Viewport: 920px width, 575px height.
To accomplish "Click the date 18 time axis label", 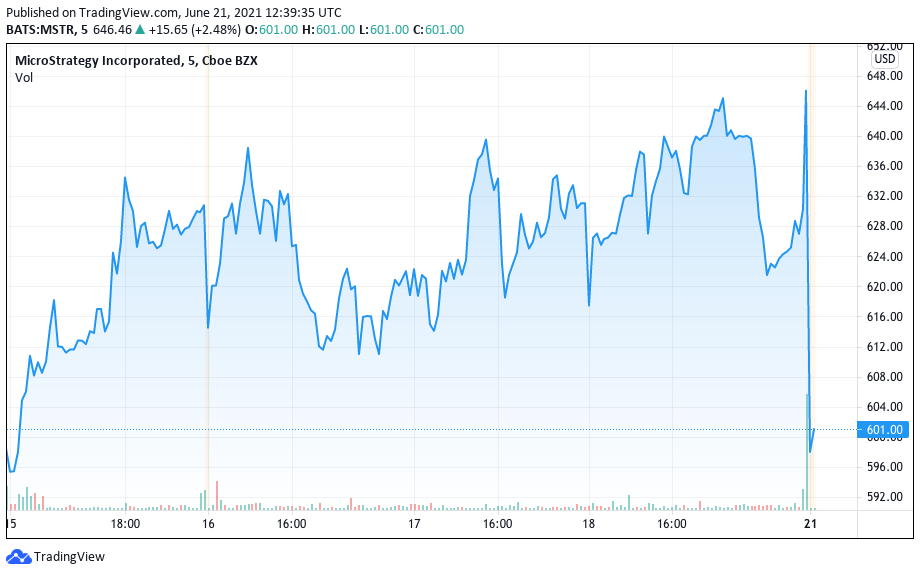I will coord(588,524).
